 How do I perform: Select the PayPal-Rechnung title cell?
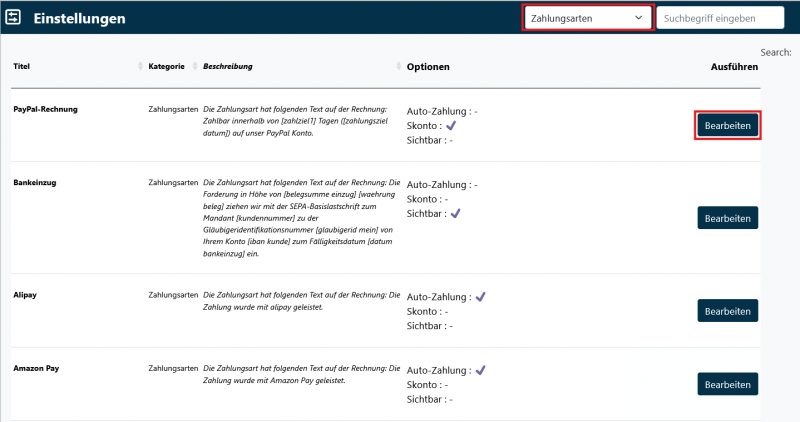[x=45, y=106]
